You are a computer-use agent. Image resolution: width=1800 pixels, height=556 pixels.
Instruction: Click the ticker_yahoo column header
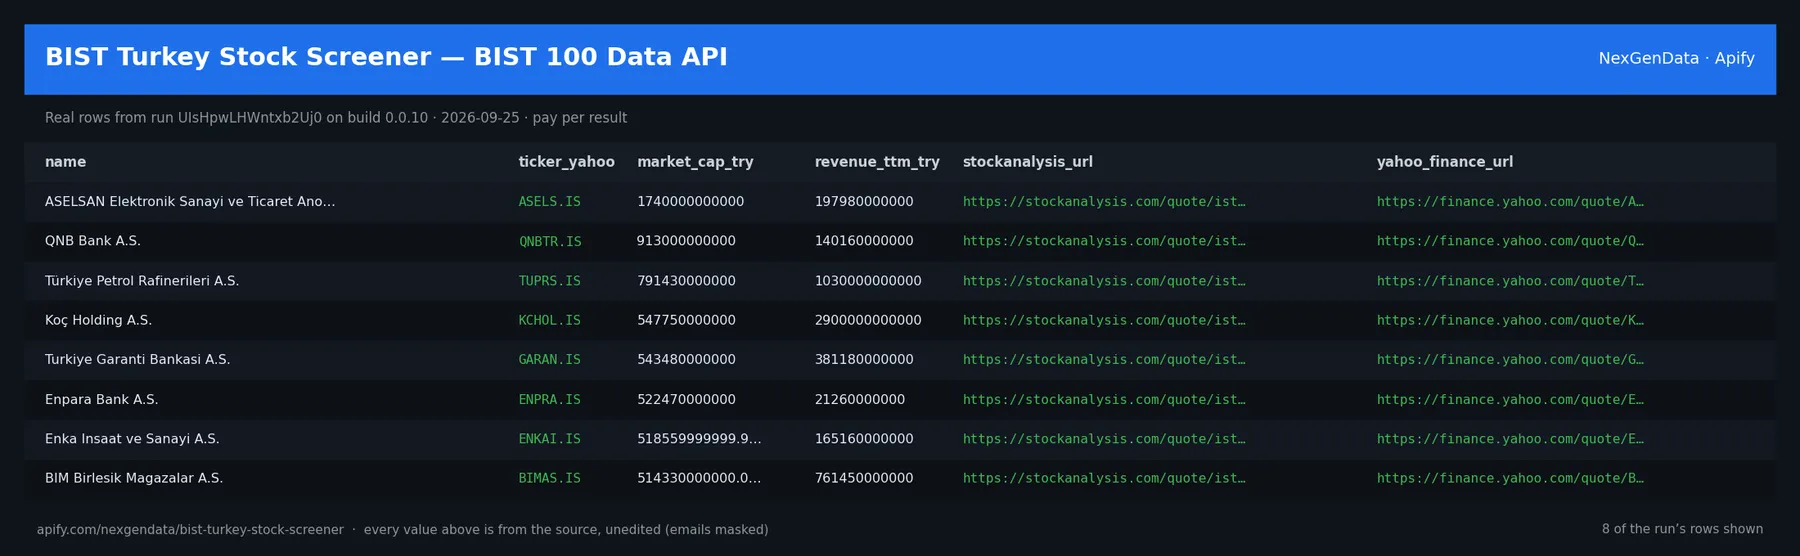pyautogui.click(x=566, y=162)
